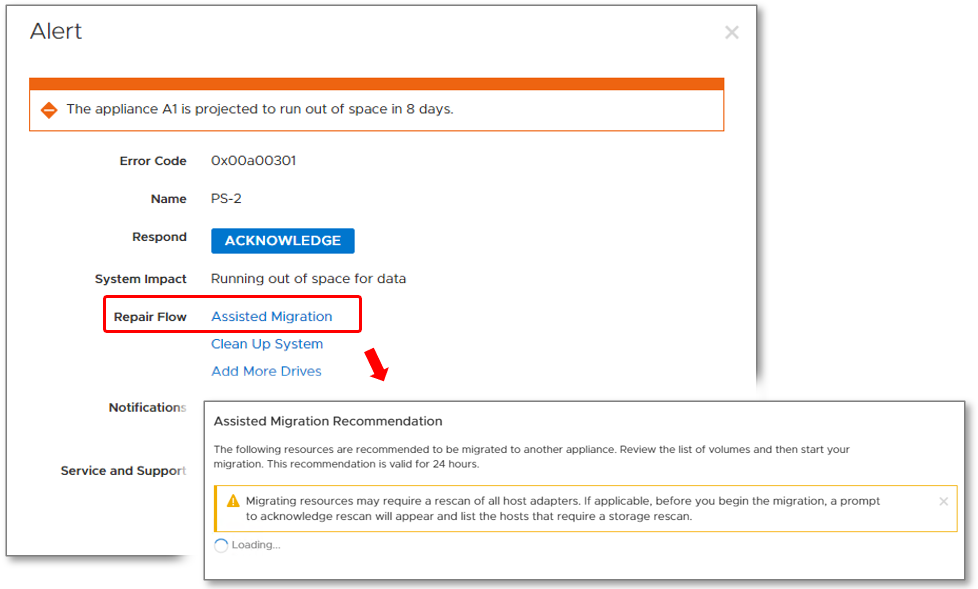This screenshot has height=589, width=978.
Task: Click the Running out of space text
Action: (x=308, y=278)
